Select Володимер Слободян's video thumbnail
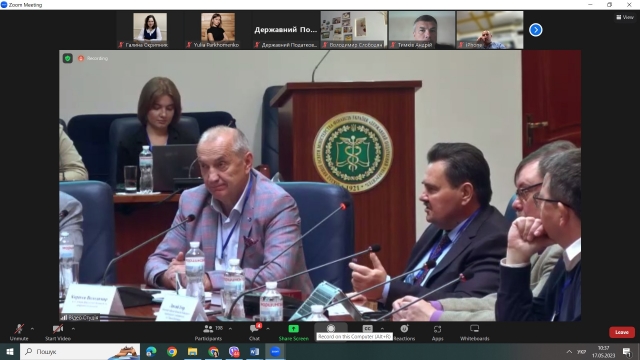 point(354,30)
